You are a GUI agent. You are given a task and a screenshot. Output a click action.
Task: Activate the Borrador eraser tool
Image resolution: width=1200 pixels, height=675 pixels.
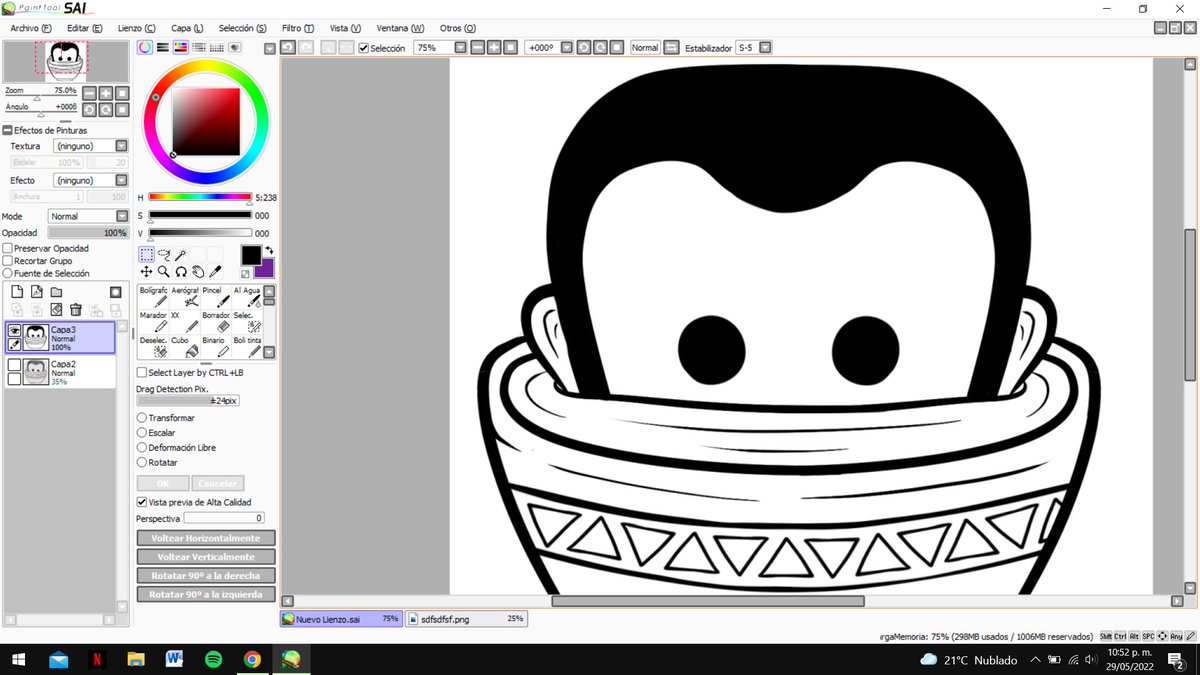point(215,321)
